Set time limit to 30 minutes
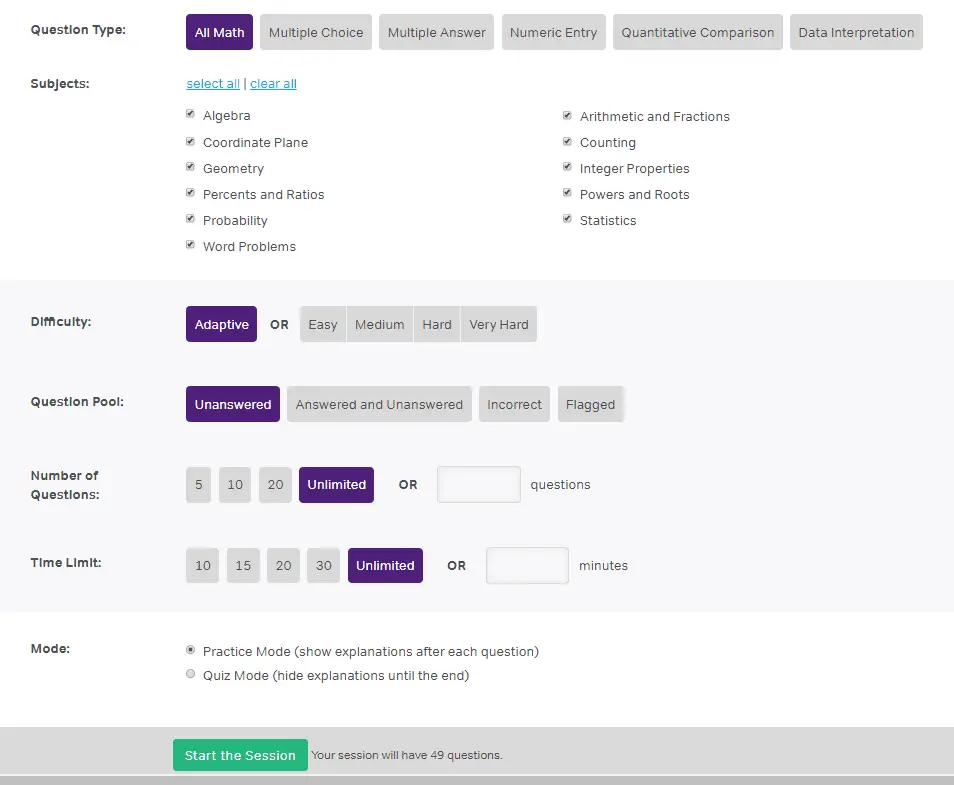 (x=324, y=565)
